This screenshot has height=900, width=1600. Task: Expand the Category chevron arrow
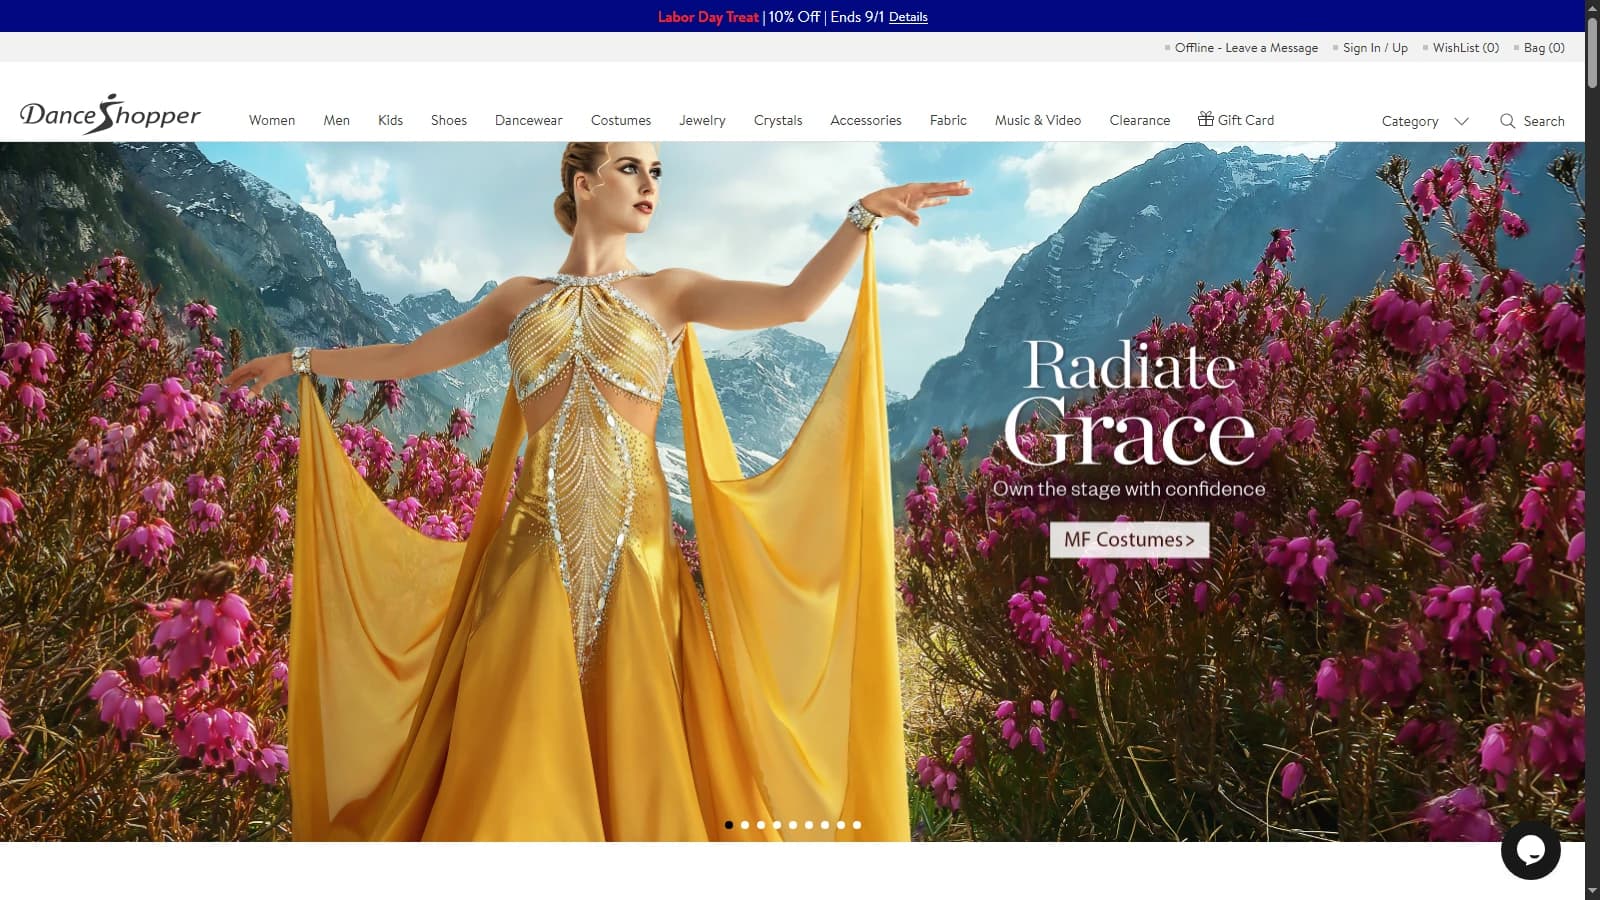coord(1461,121)
